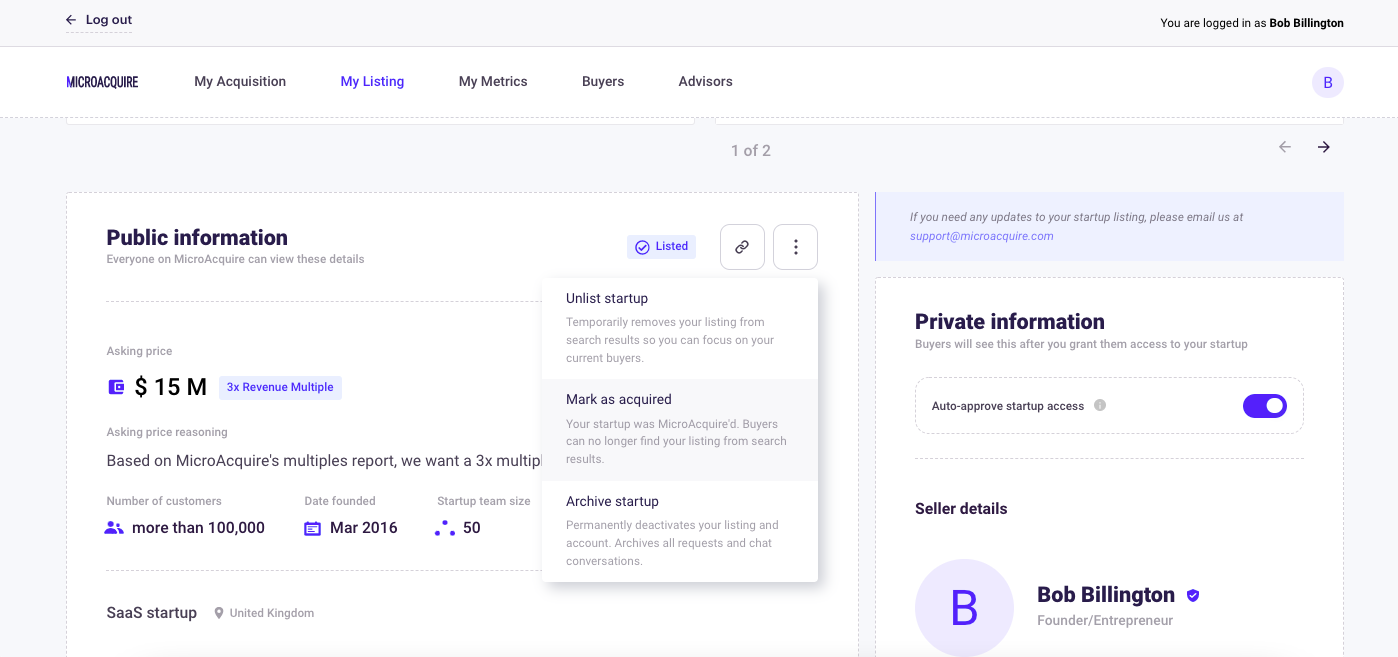Open the Advisors tab
The image size is (1398, 657).
point(705,82)
